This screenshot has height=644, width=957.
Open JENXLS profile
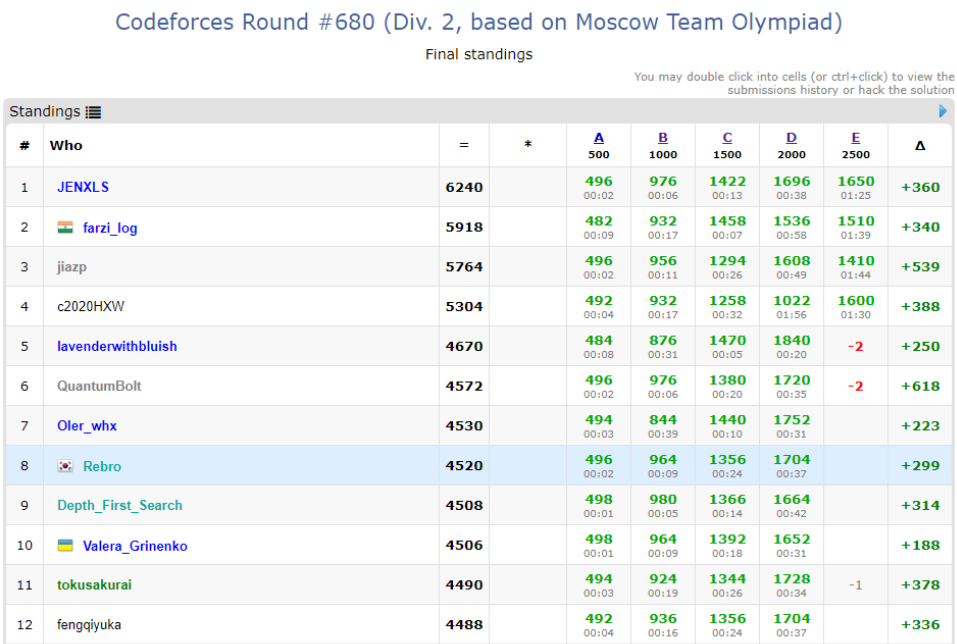click(83, 187)
